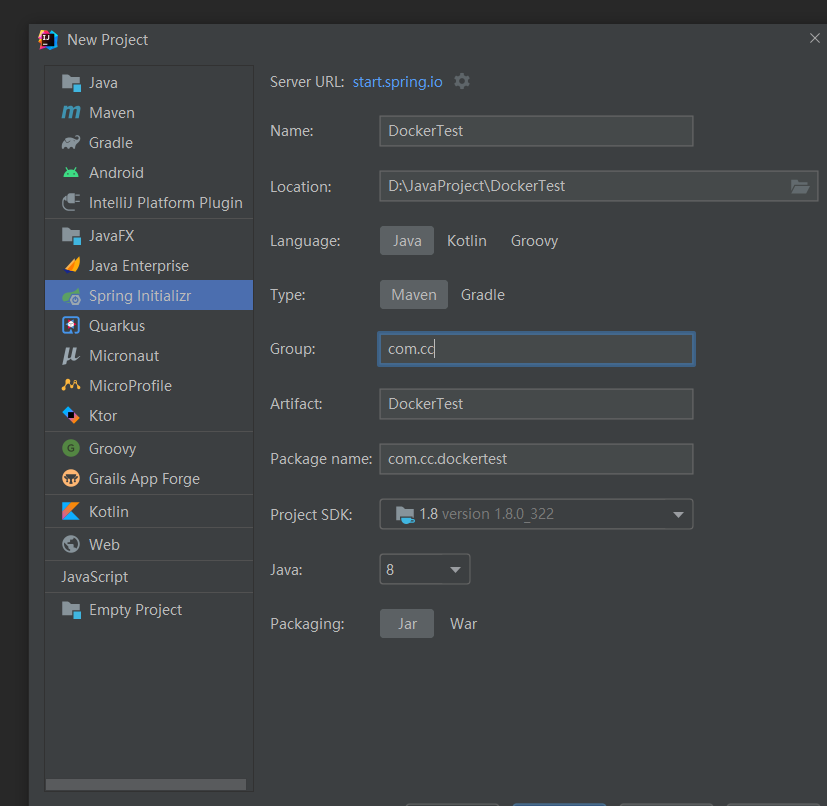Choose Gradle build type
This screenshot has width=827, height=806.
point(483,294)
